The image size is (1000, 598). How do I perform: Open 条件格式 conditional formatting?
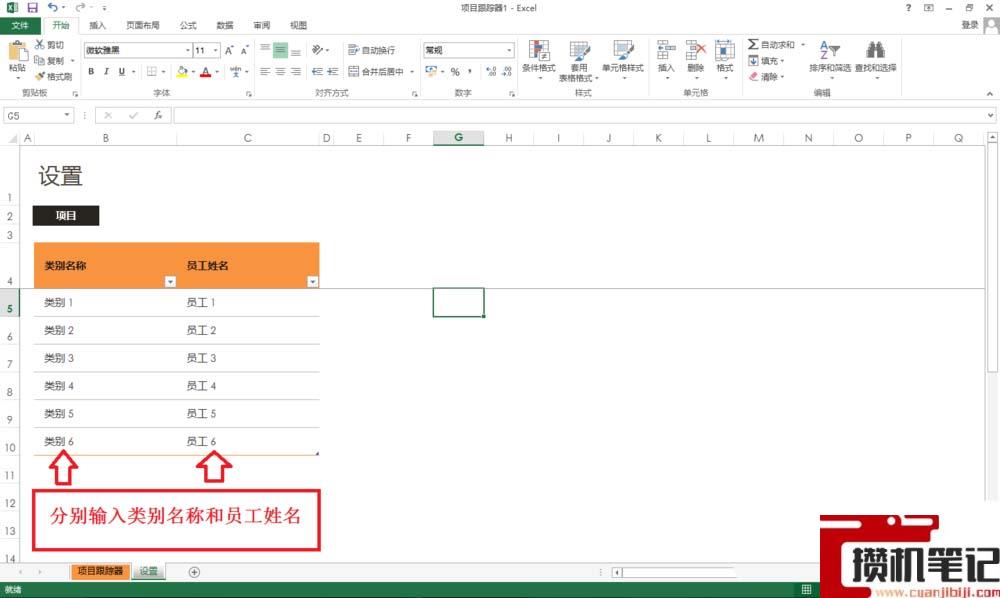point(539,60)
